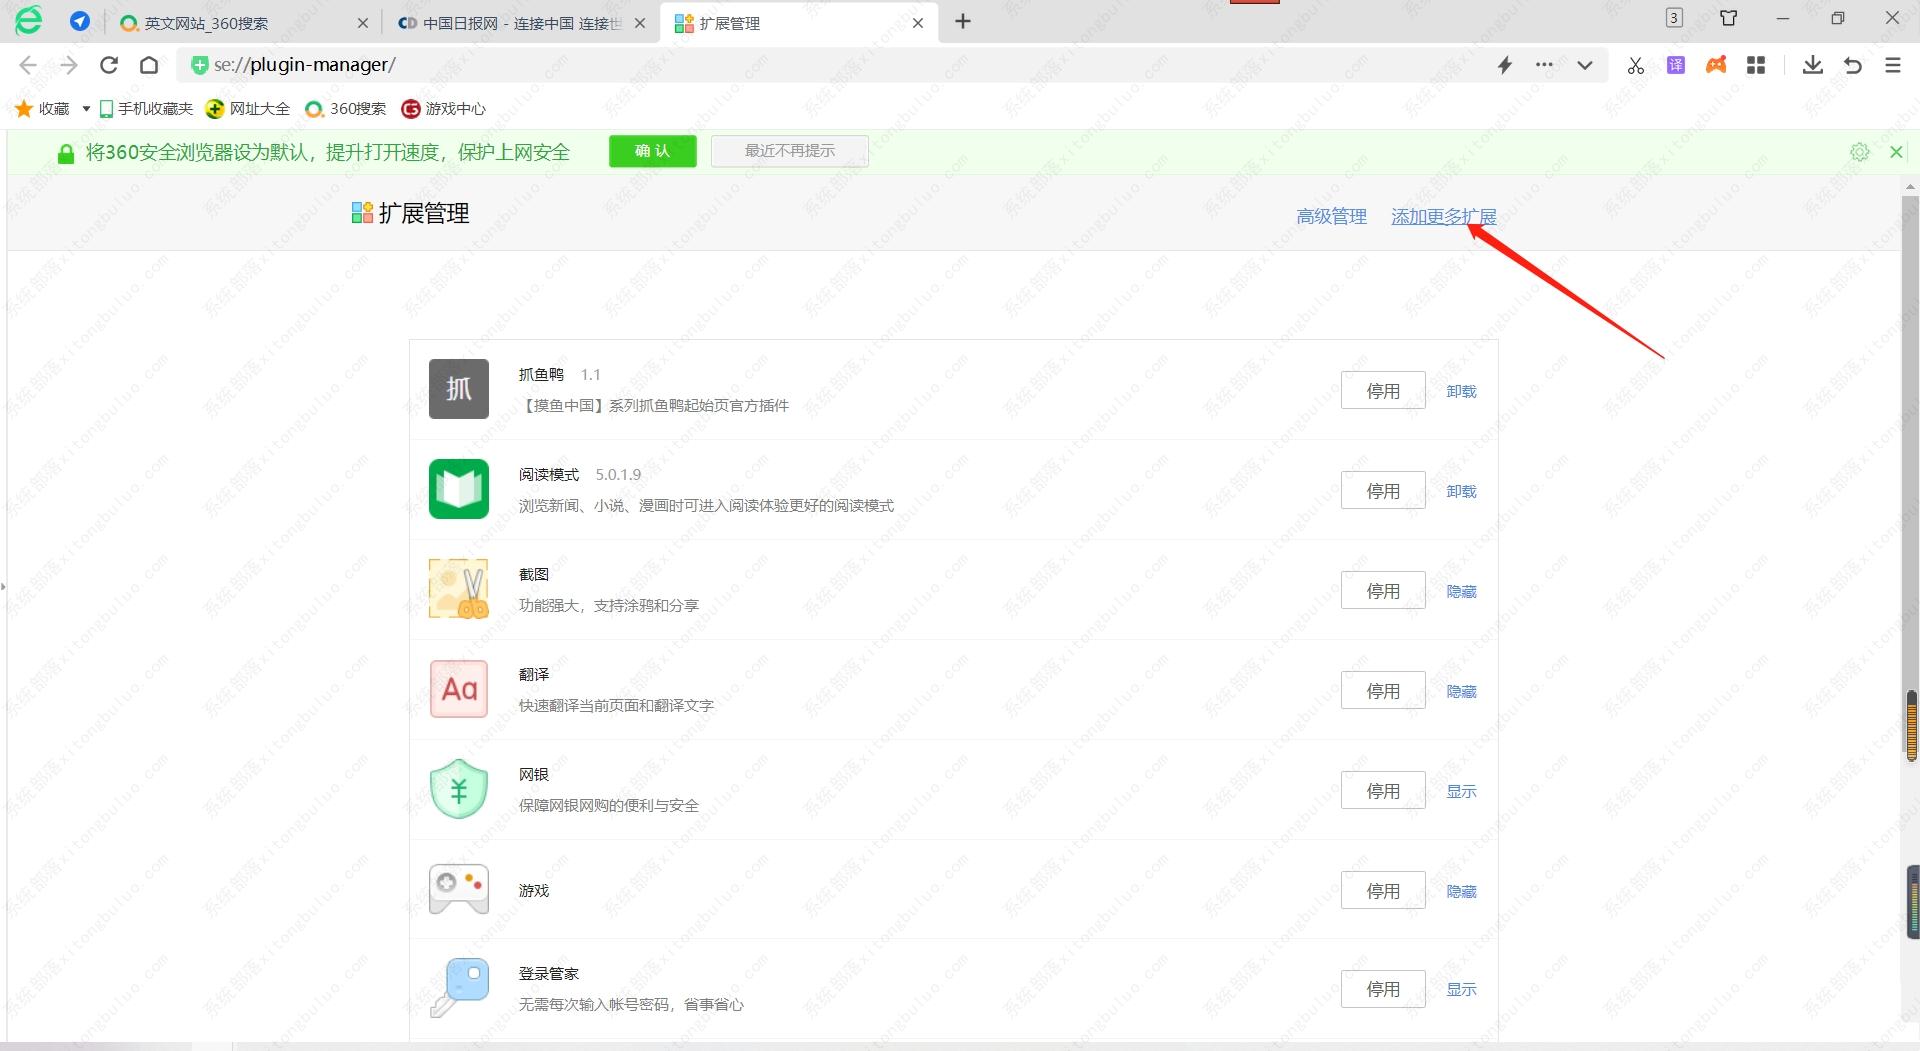Open the hamburger main menu
The image size is (1920, 1051).
(x=1892, y=66)
